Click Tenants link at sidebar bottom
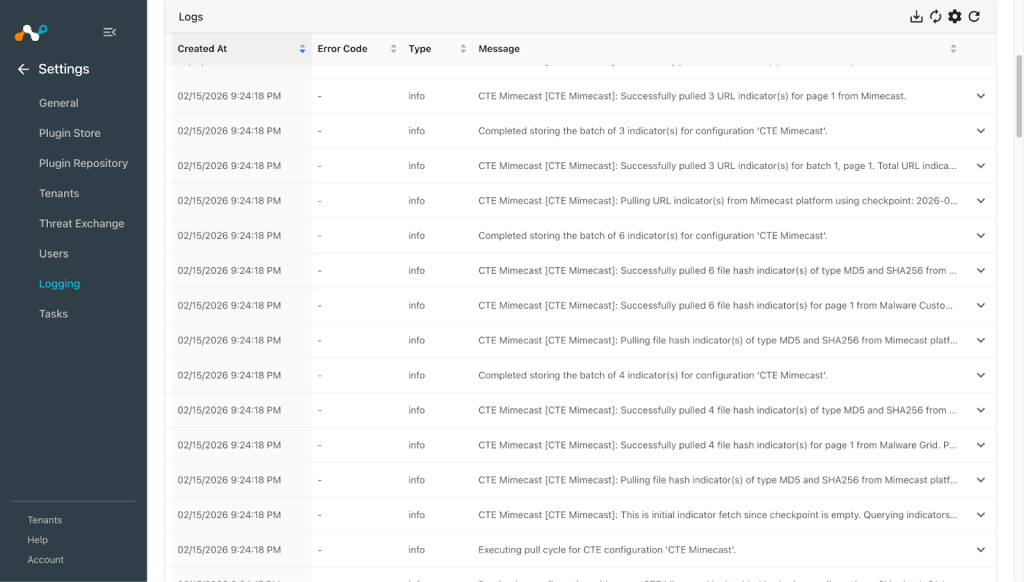The width and height of the screenshot is (1024, 582). pos(44,521)
